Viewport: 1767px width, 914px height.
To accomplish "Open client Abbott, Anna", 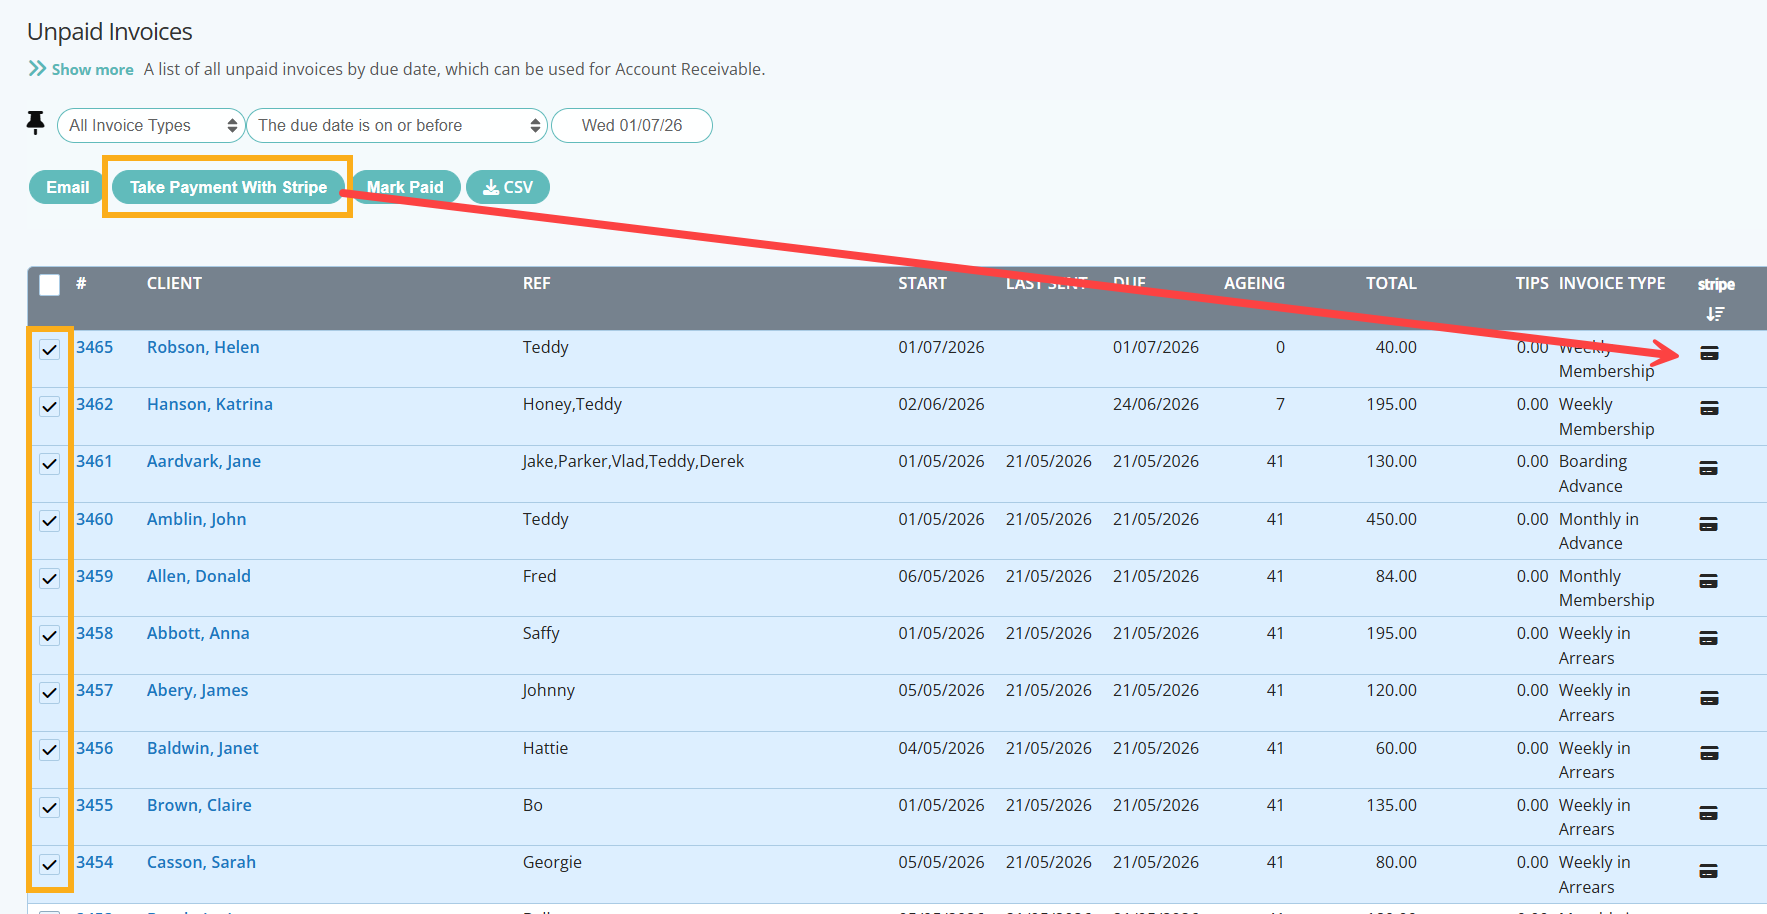I will point(198,633).
